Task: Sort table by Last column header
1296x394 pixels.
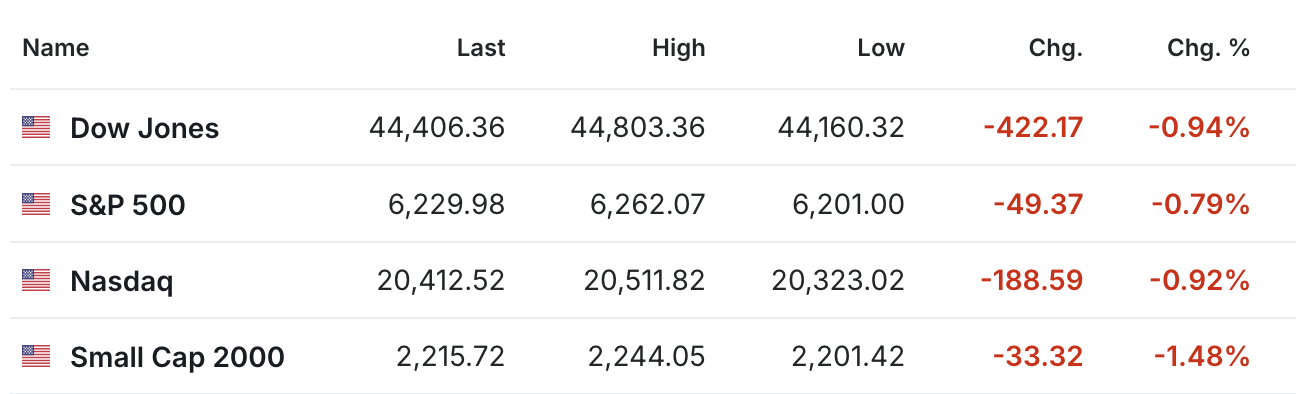Action: click(481, 47)
